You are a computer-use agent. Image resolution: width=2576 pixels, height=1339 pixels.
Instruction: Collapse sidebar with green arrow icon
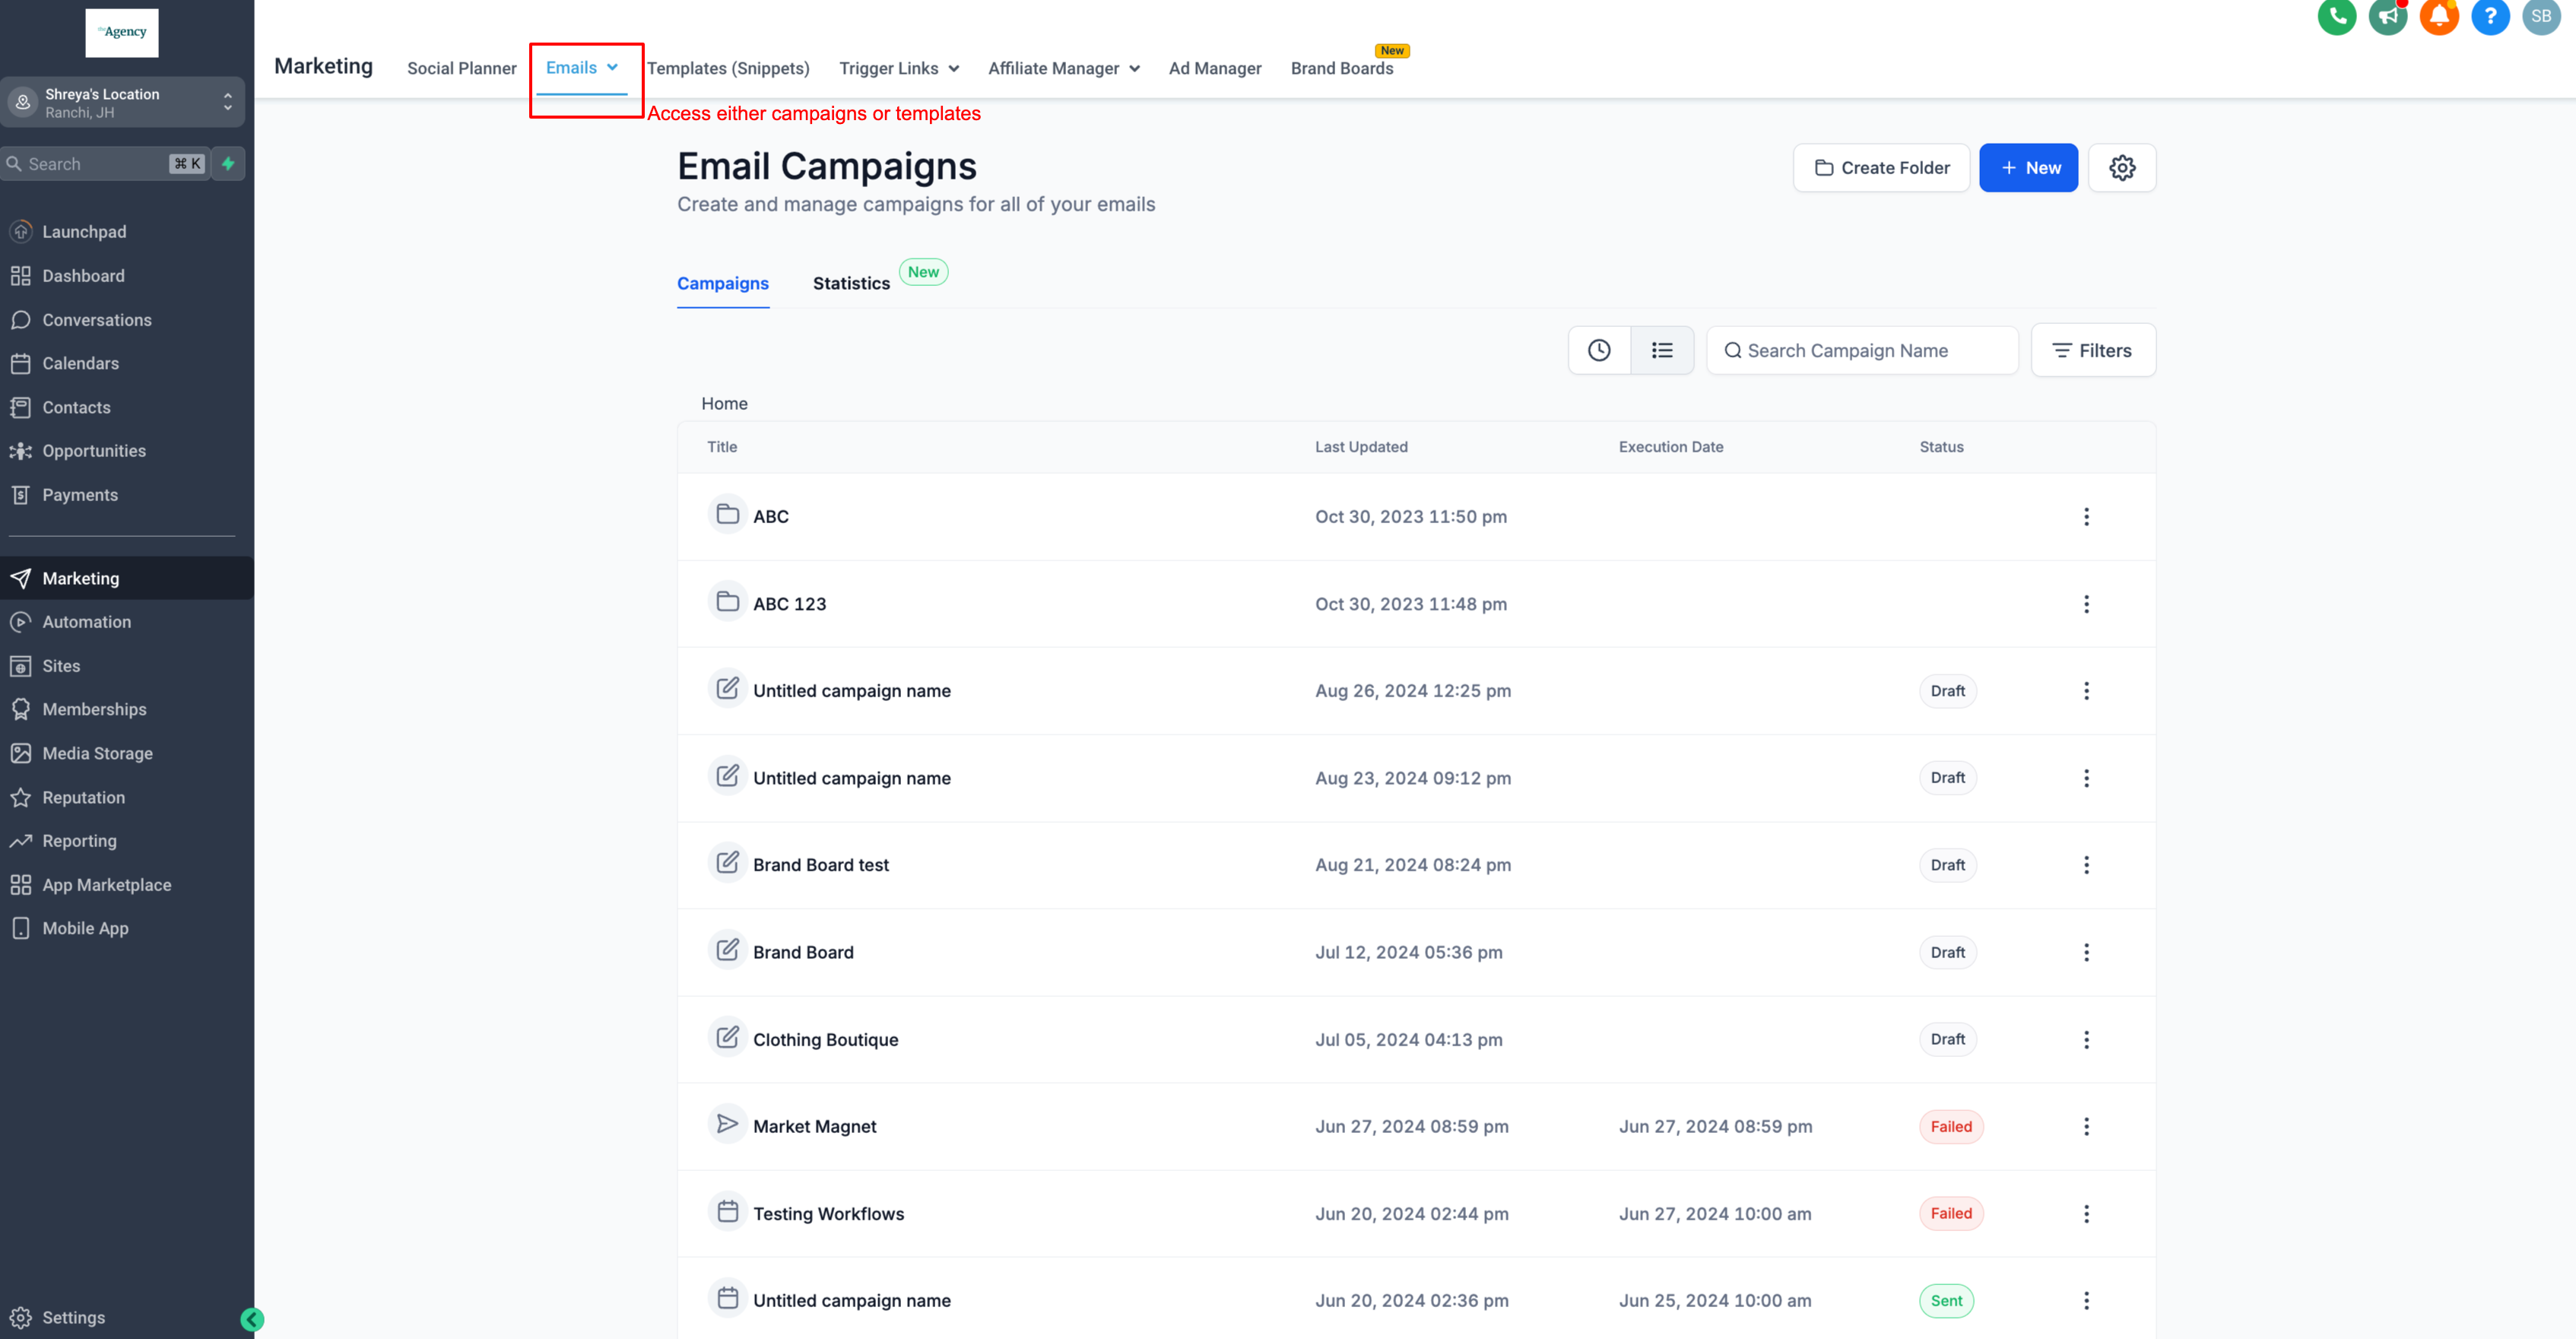tap(252, 1319)
